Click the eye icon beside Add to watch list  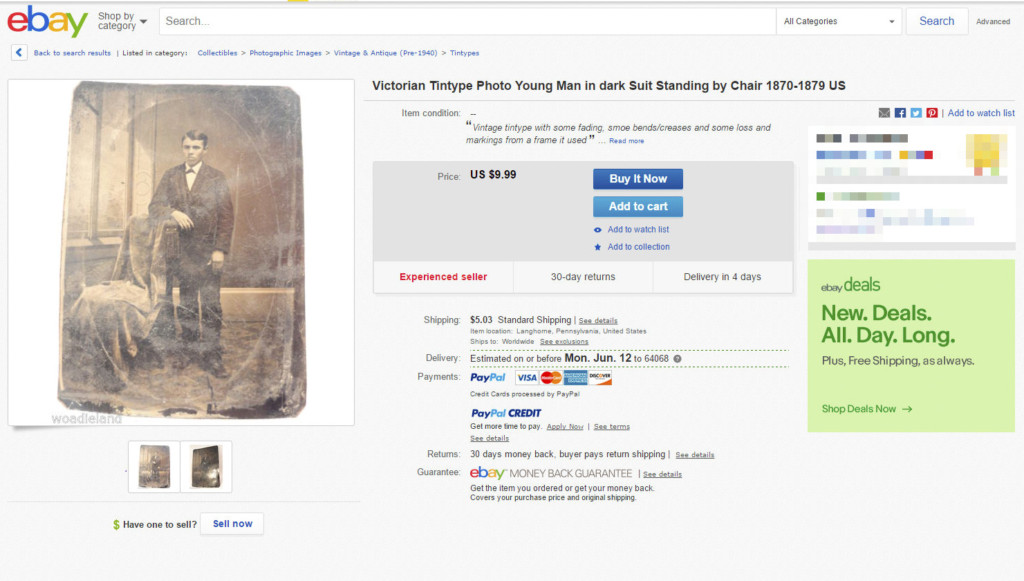598,230
